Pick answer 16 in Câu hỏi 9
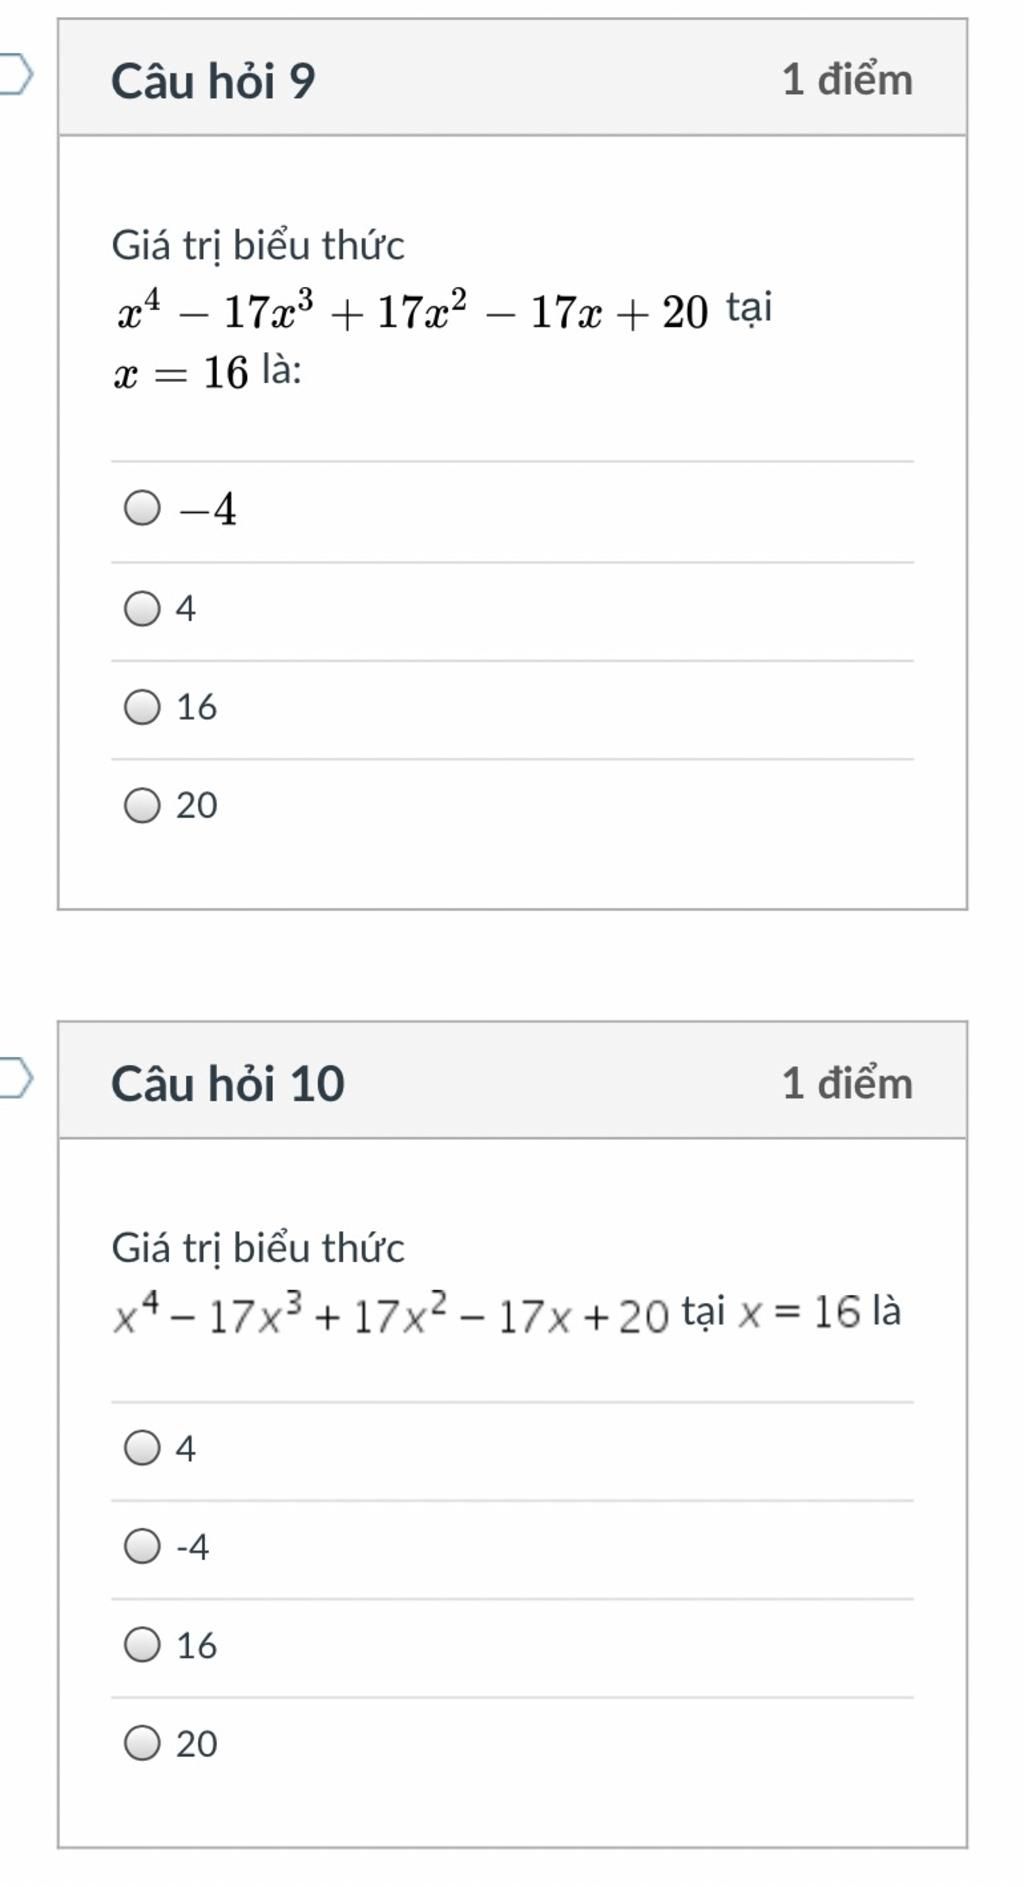1024x1887 pixels. [142, 707]
